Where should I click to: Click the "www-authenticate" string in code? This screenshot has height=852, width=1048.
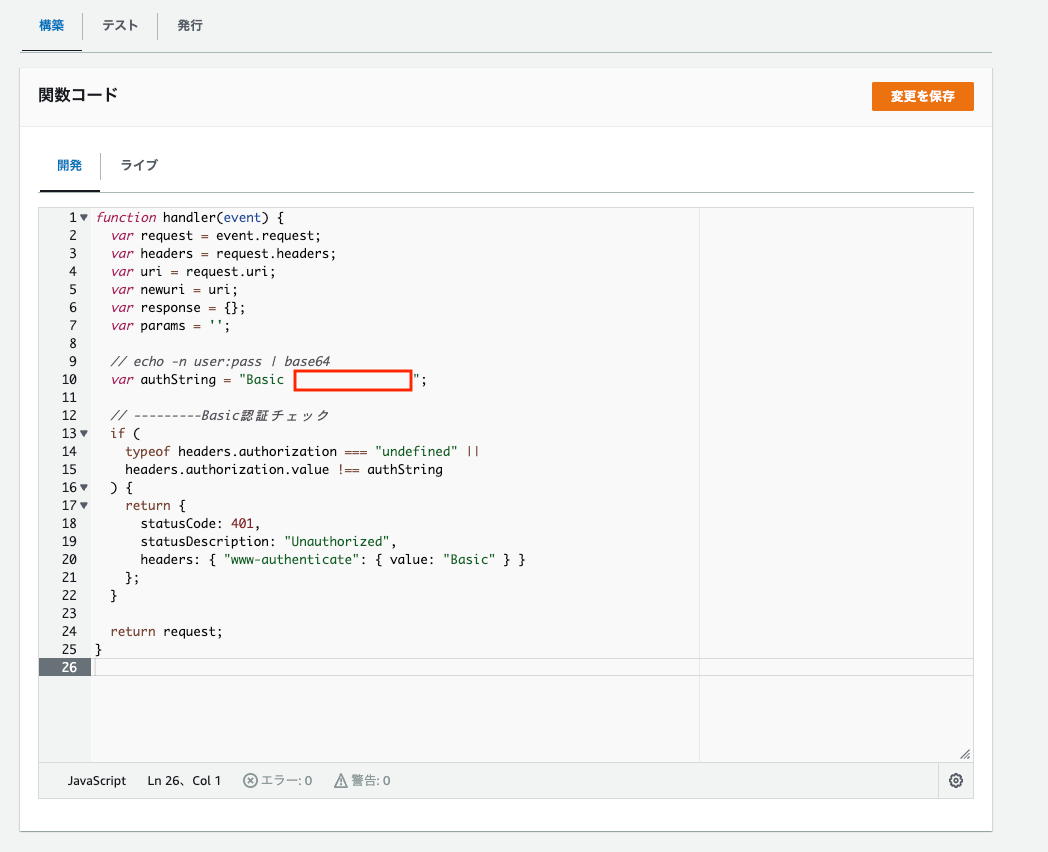tap(291, 559)
